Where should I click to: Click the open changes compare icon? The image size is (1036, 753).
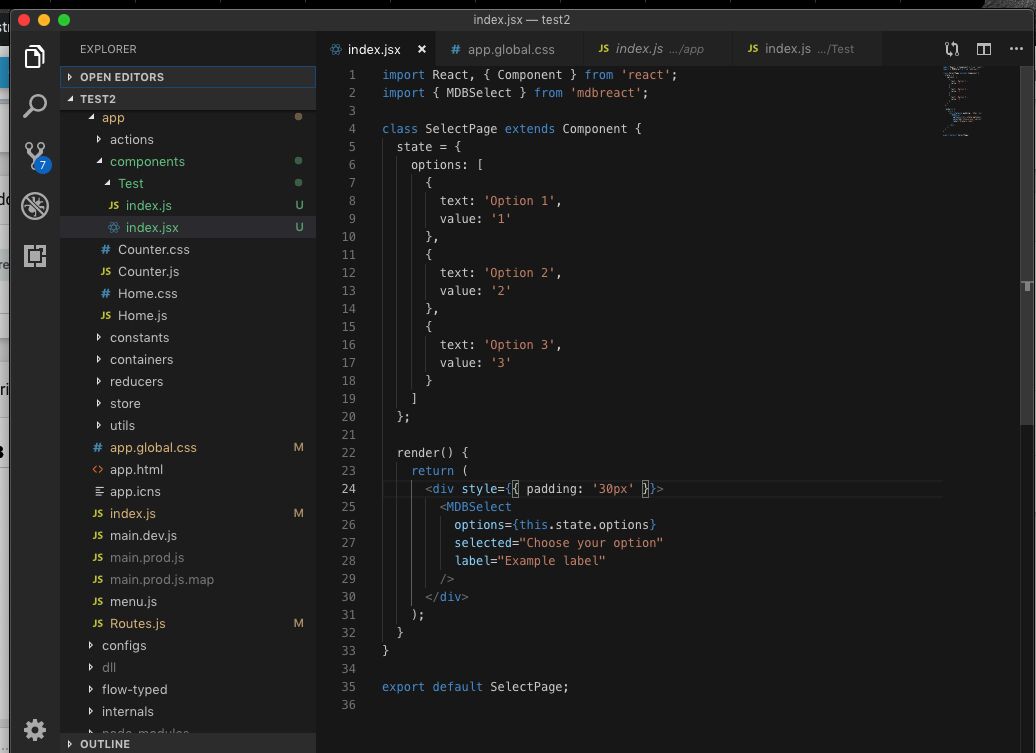point(951,49)
